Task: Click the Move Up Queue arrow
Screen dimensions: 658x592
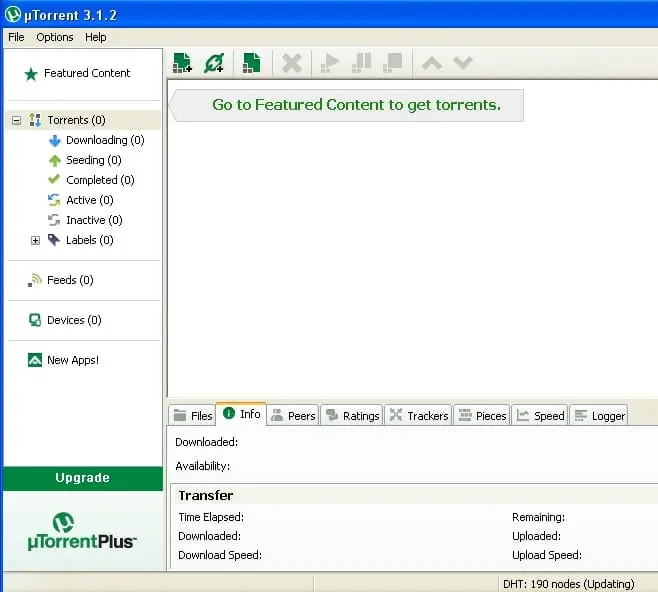Action: click(x=432, y=63)
